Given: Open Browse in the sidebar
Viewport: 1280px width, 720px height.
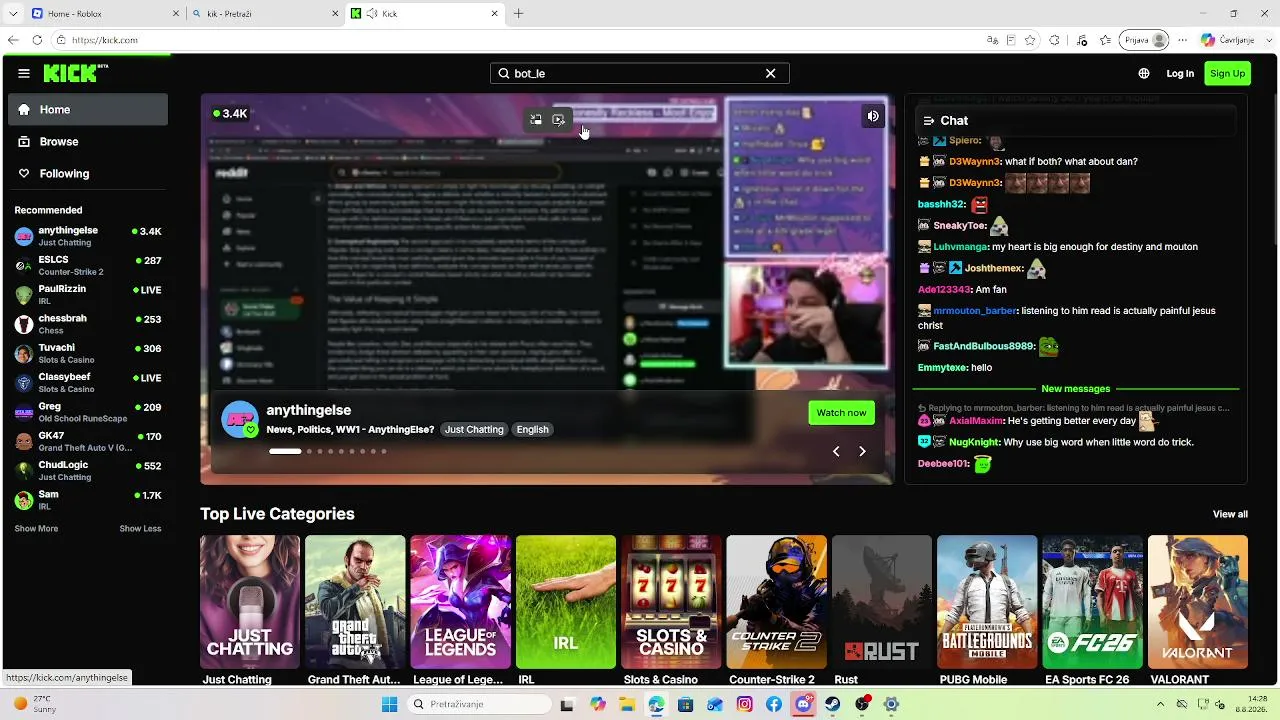Looking at the screenshot, I should [x=88, y=142].
